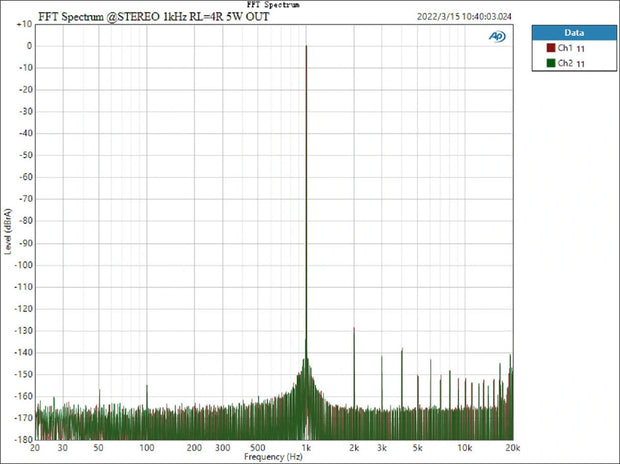This screenshot has height=464, width=620.
Task: Click the Data legend header
Action: (x=573, y=32)
